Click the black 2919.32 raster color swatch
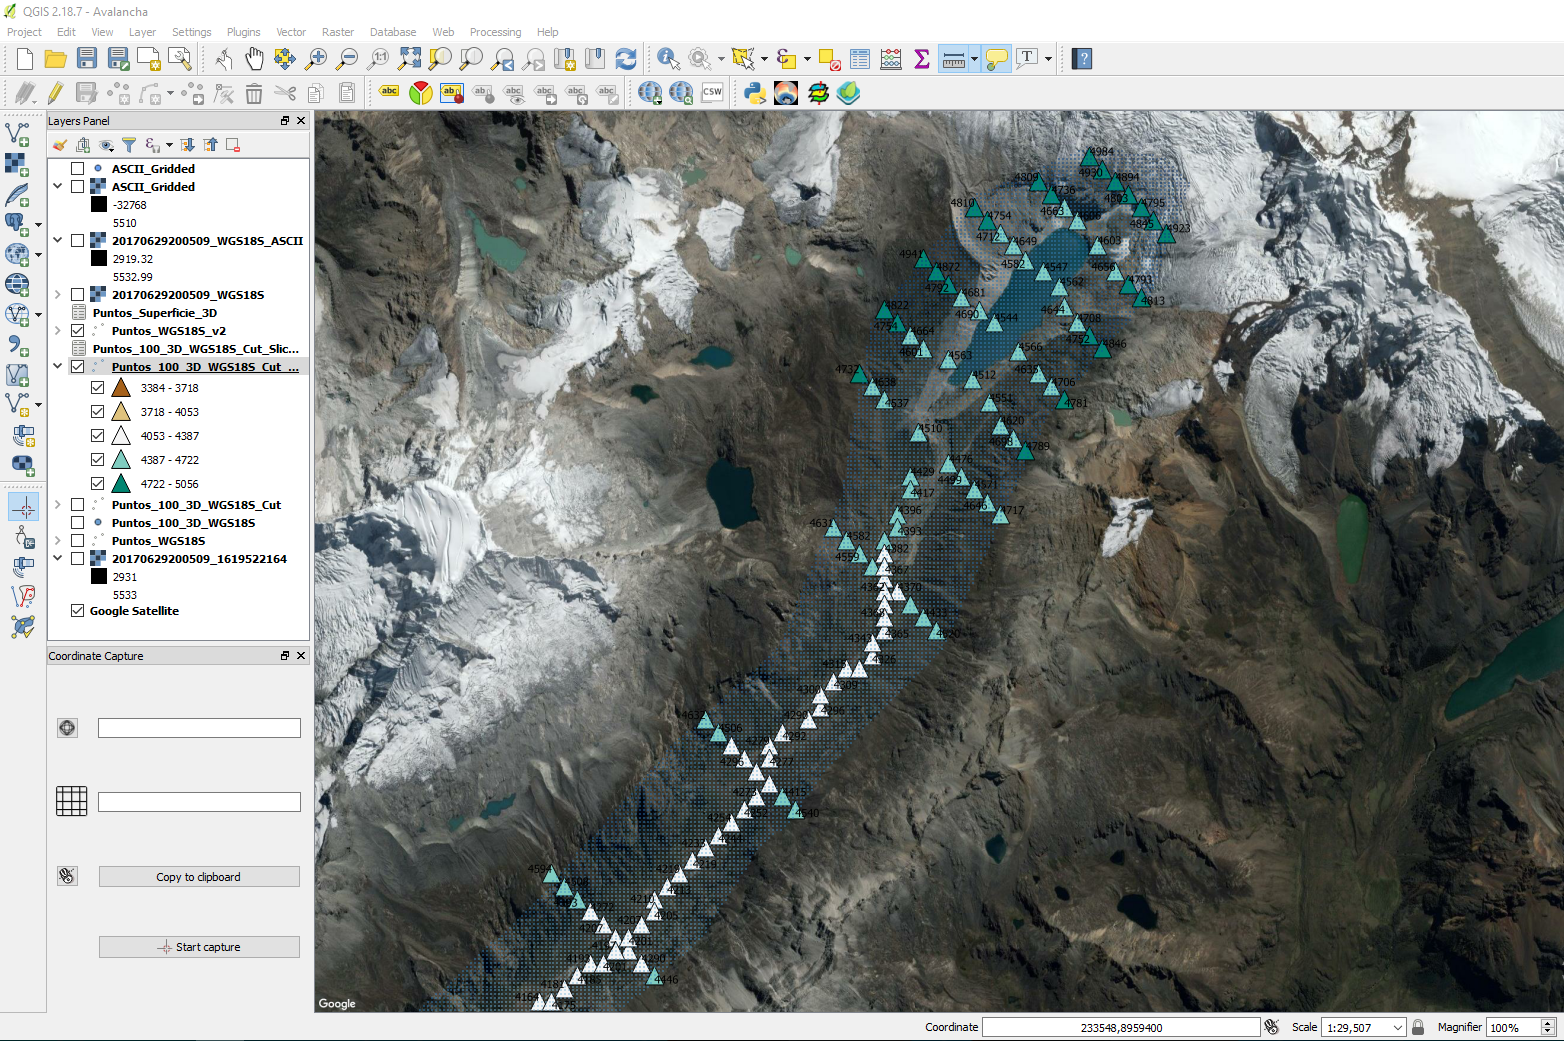1564x1041 pixels. tap(99, 259)
